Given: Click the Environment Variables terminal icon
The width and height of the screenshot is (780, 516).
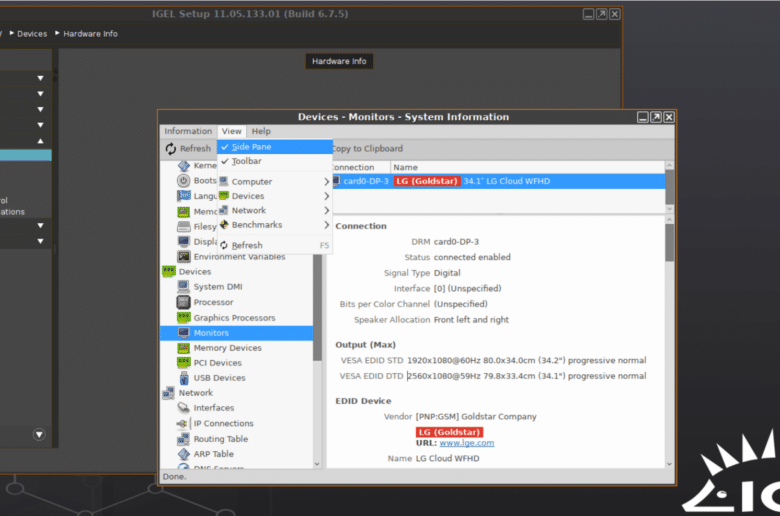Looking at the screenshot, I should coord(184,257).
